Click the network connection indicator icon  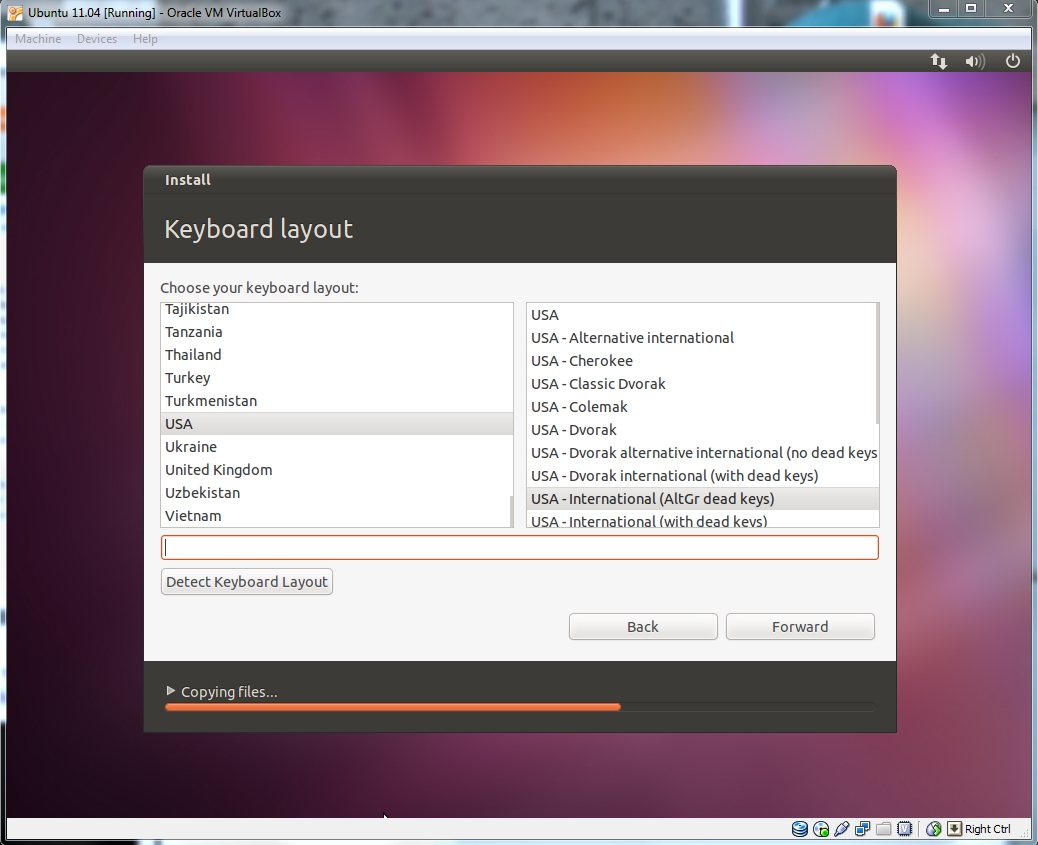tap(938, 61)
